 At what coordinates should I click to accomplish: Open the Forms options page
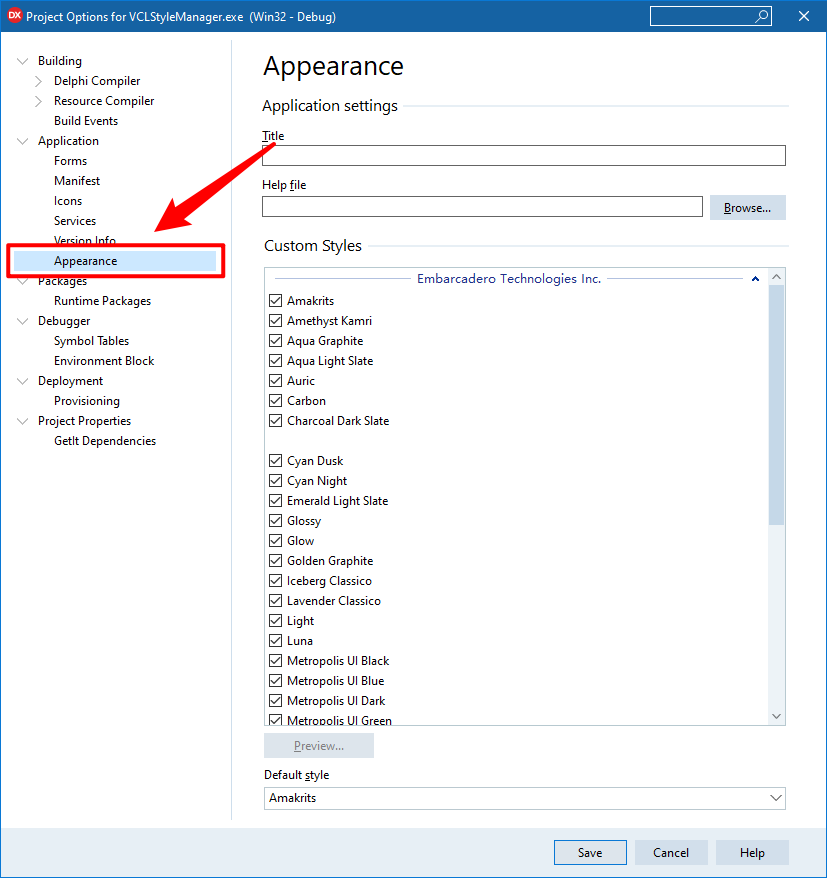[71, 161]
